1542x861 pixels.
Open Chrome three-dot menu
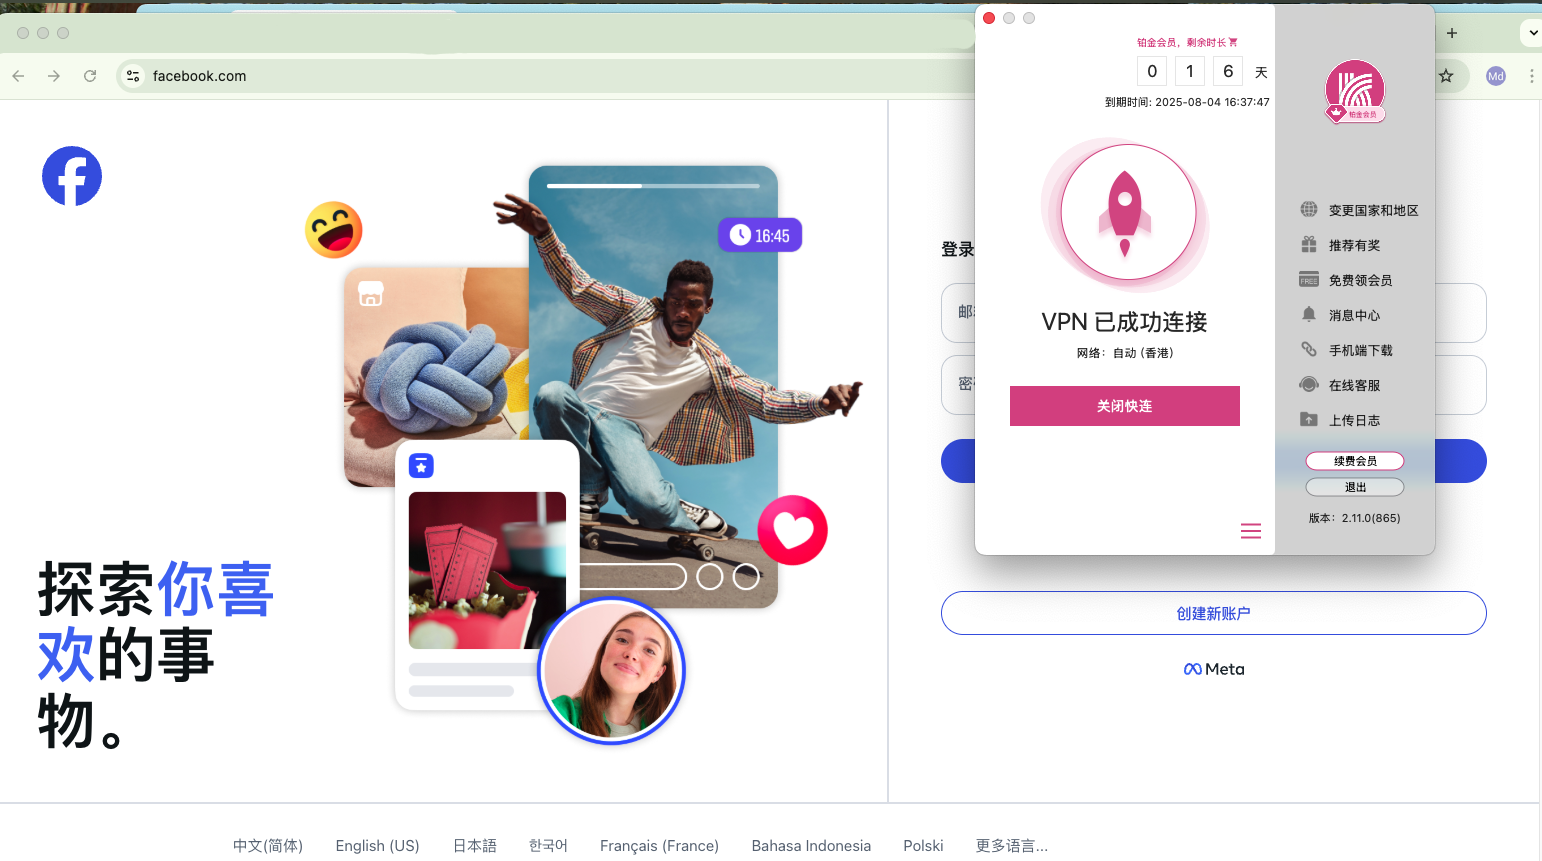[x=1531, y=76]
